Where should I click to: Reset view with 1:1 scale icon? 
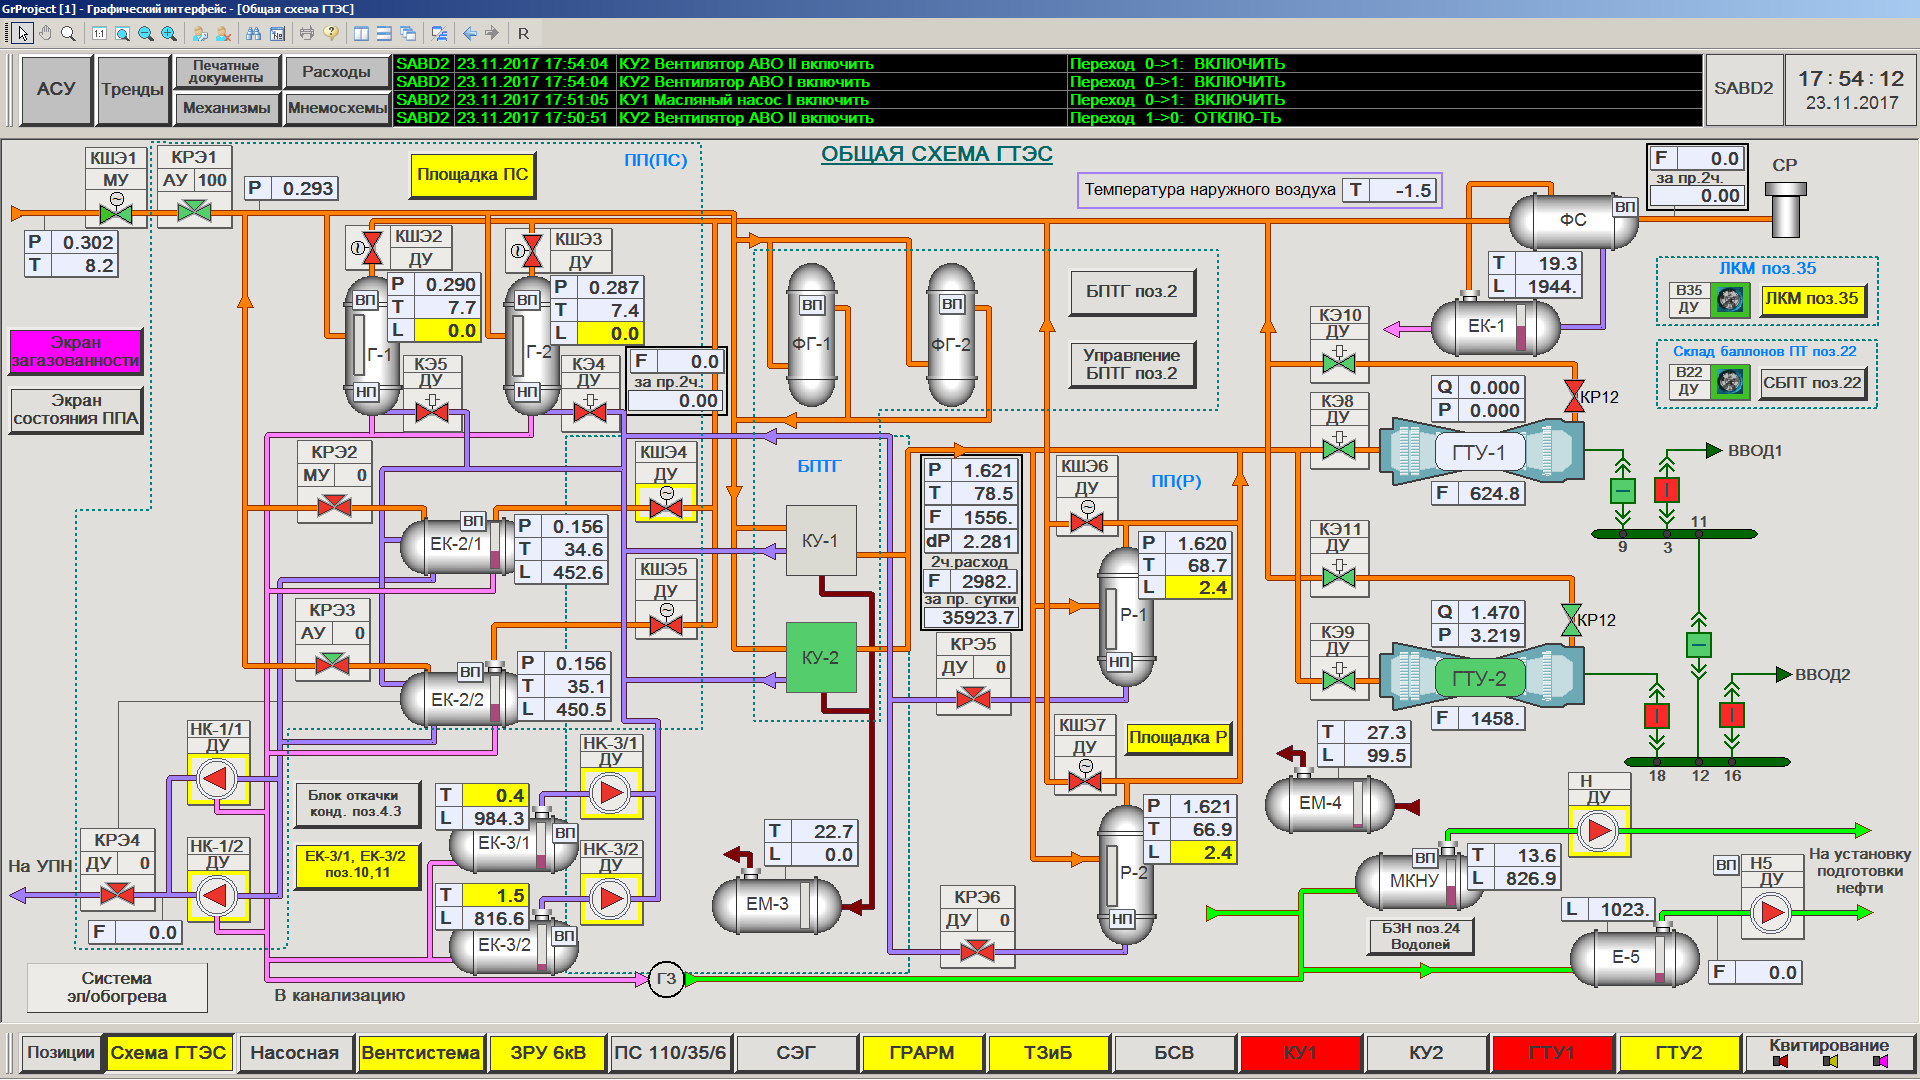click(99, 33)
